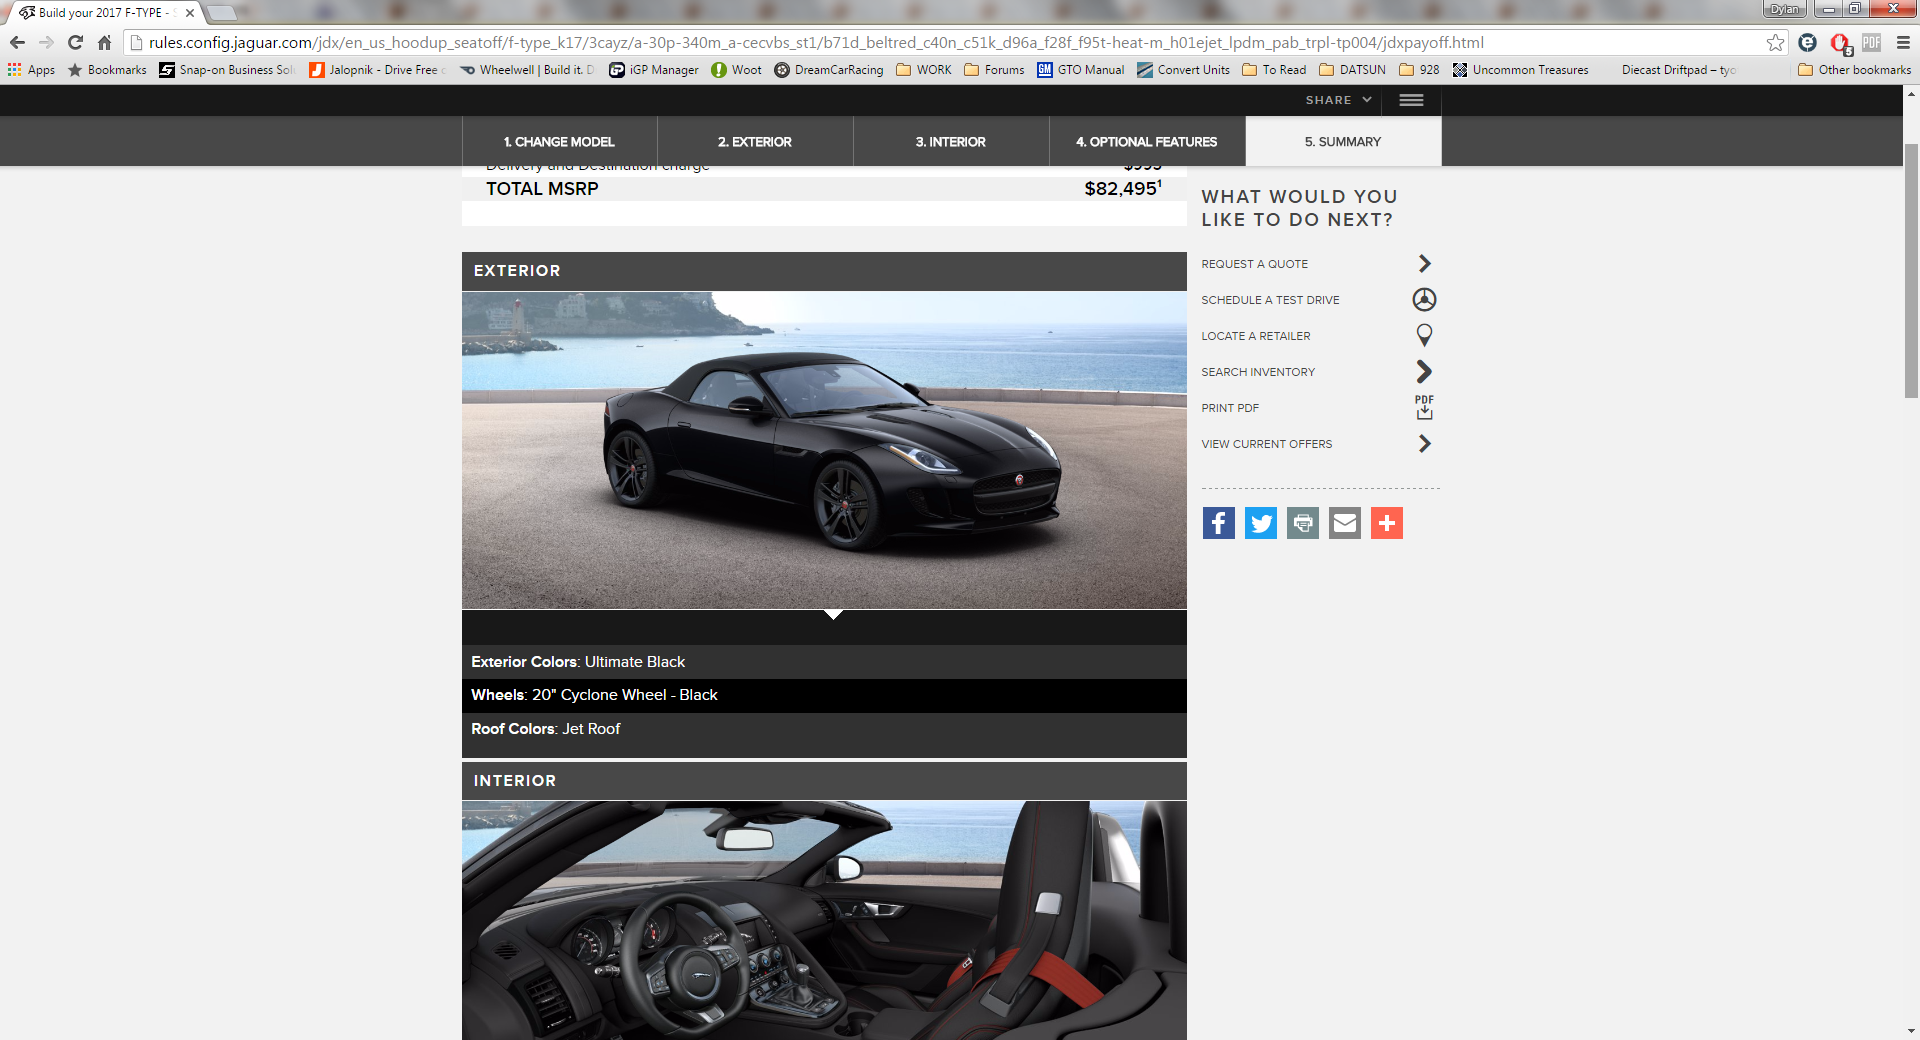Click the scrollbar down arrow
Viewport: 1920px width, 1040px height.
(x=1911, y=1031)
